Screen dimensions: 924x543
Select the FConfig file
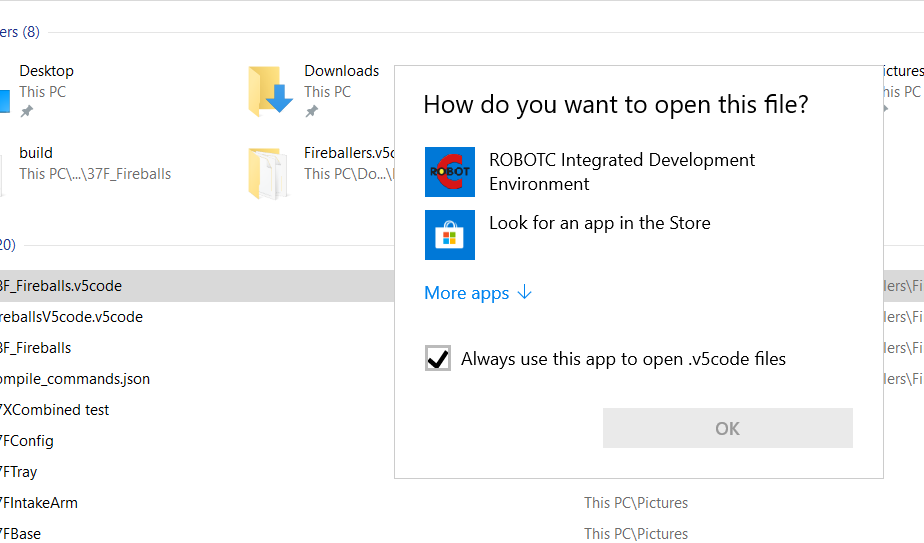pos(27,441)
